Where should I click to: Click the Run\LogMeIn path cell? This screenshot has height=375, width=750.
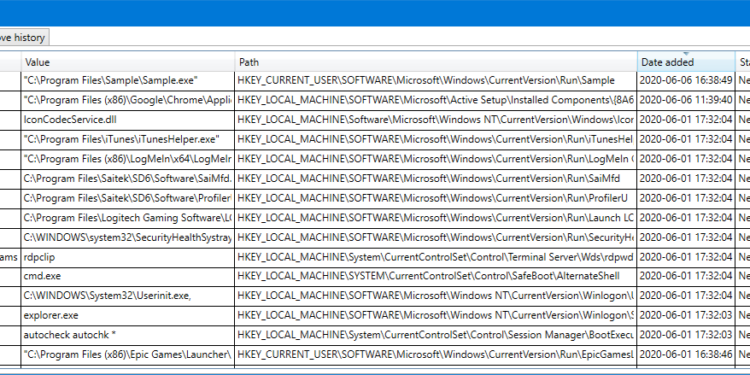436,159
